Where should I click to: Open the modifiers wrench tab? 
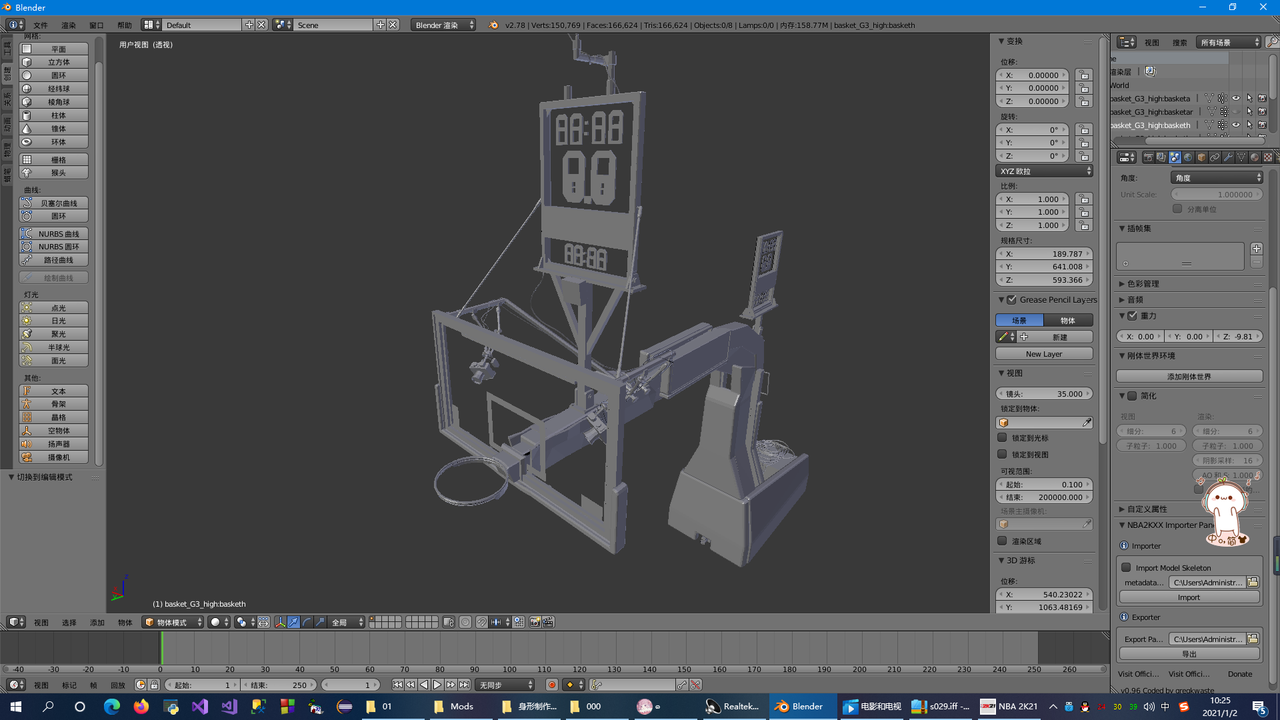coord(1228,157)
